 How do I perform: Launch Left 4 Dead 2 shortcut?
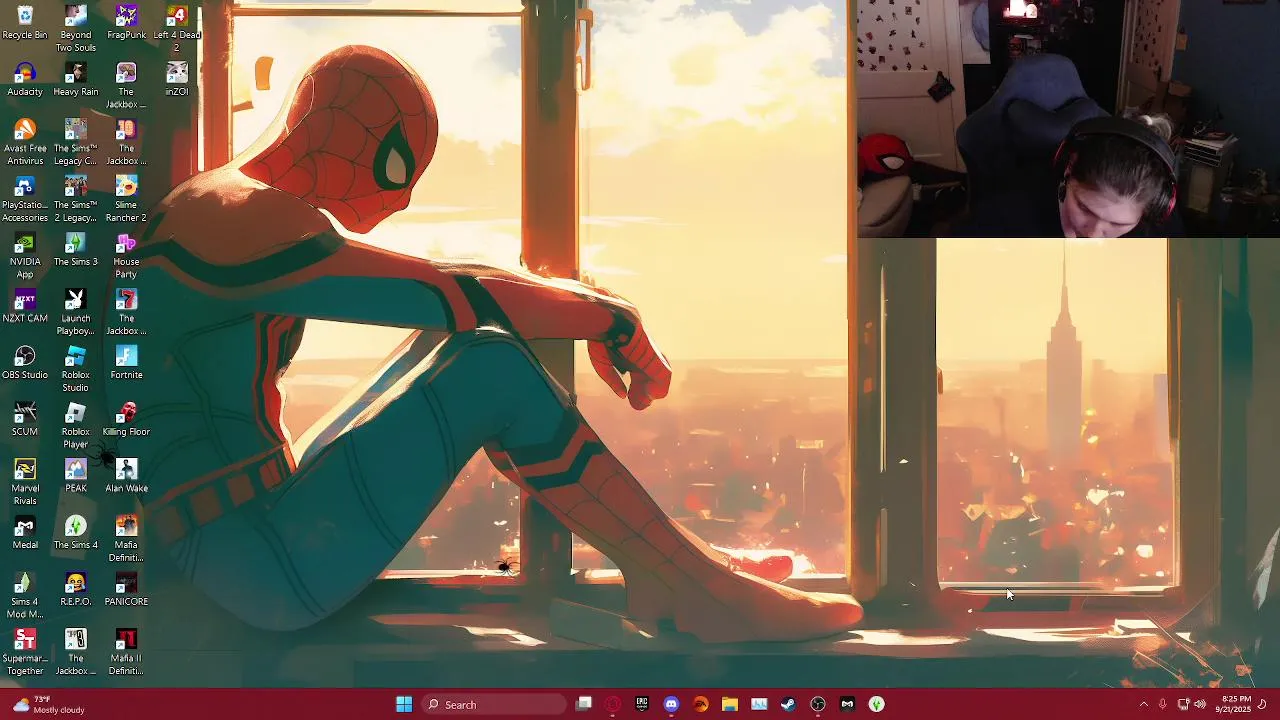coord(177,28)
